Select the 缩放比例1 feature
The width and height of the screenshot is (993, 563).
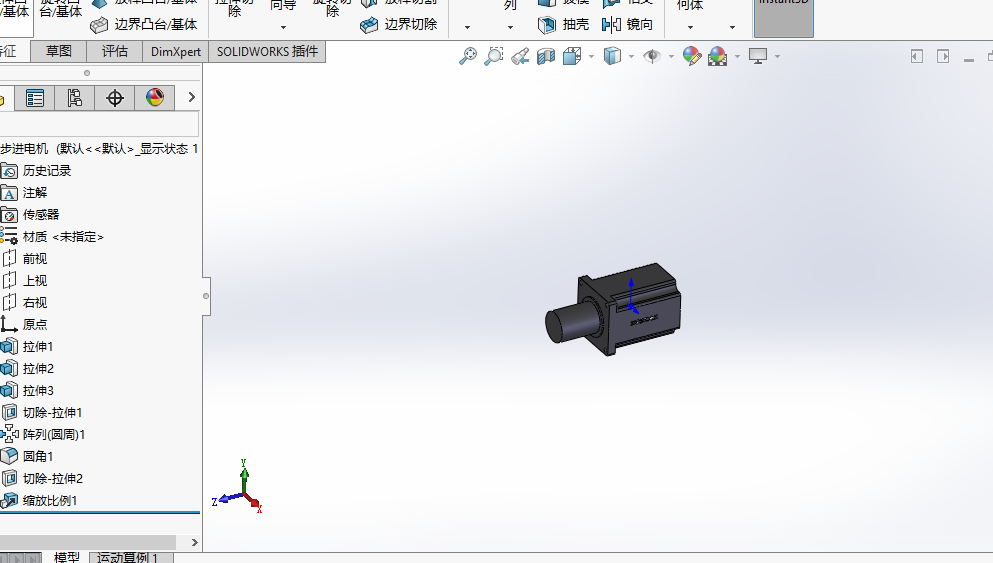pyautogui.click(x=39, y=500)
